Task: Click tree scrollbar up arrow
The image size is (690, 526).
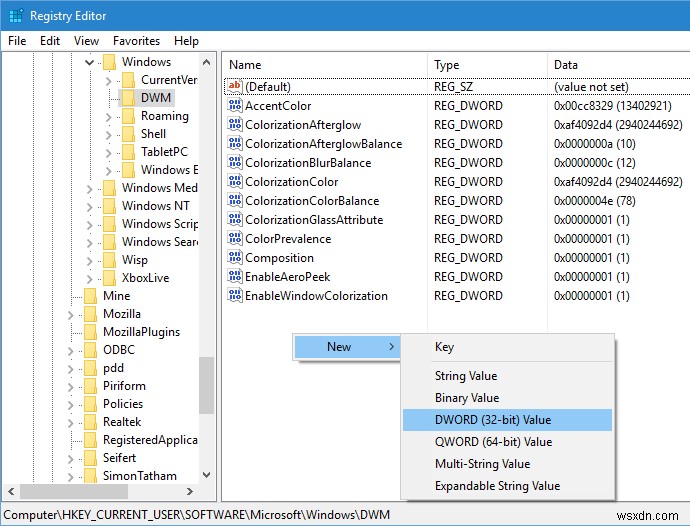Action: click(206, 63)
